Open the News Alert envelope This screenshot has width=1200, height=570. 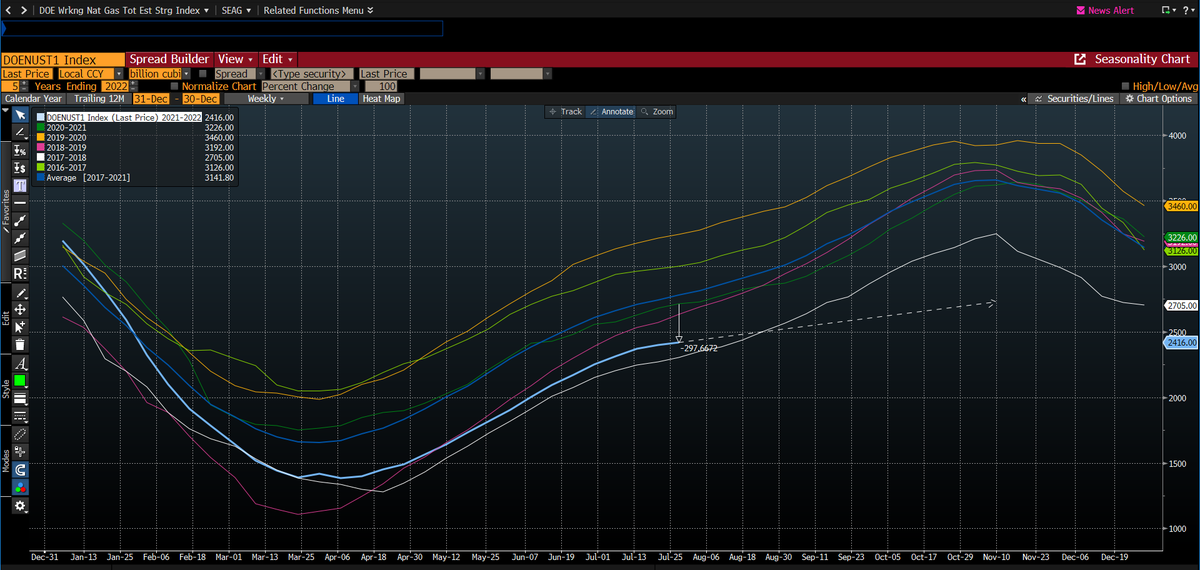(1080, 10)
